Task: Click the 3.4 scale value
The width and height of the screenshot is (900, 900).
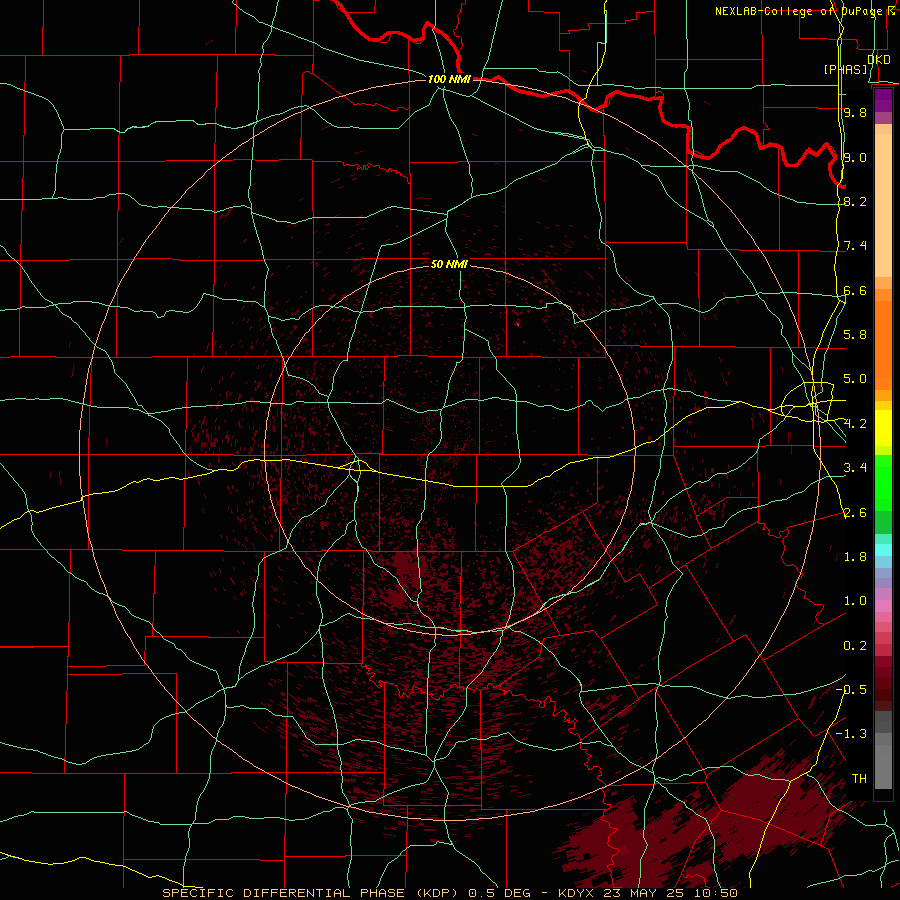Action: [855, 468]
